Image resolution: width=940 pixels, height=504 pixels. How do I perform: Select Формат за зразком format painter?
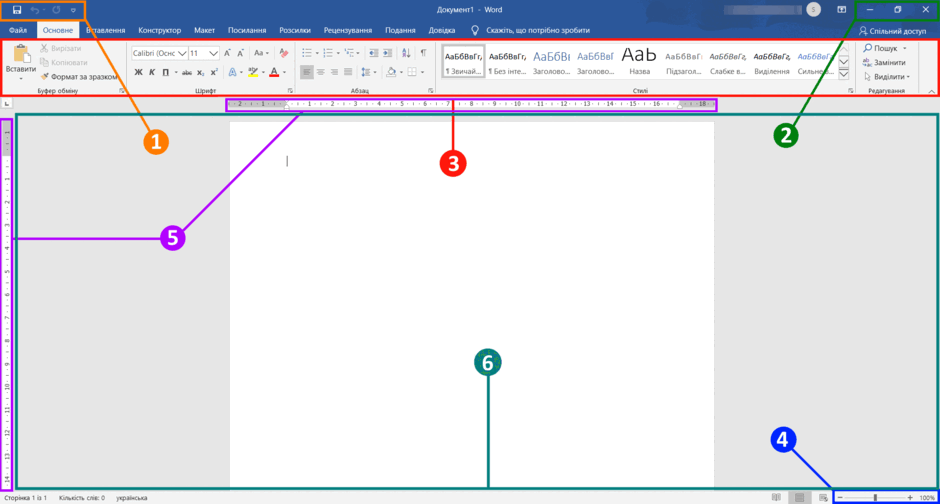79,77
